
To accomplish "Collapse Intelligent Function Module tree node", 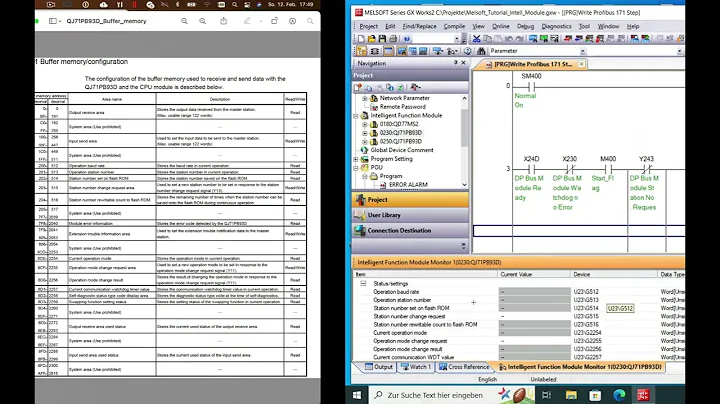I will click(356, 116).
